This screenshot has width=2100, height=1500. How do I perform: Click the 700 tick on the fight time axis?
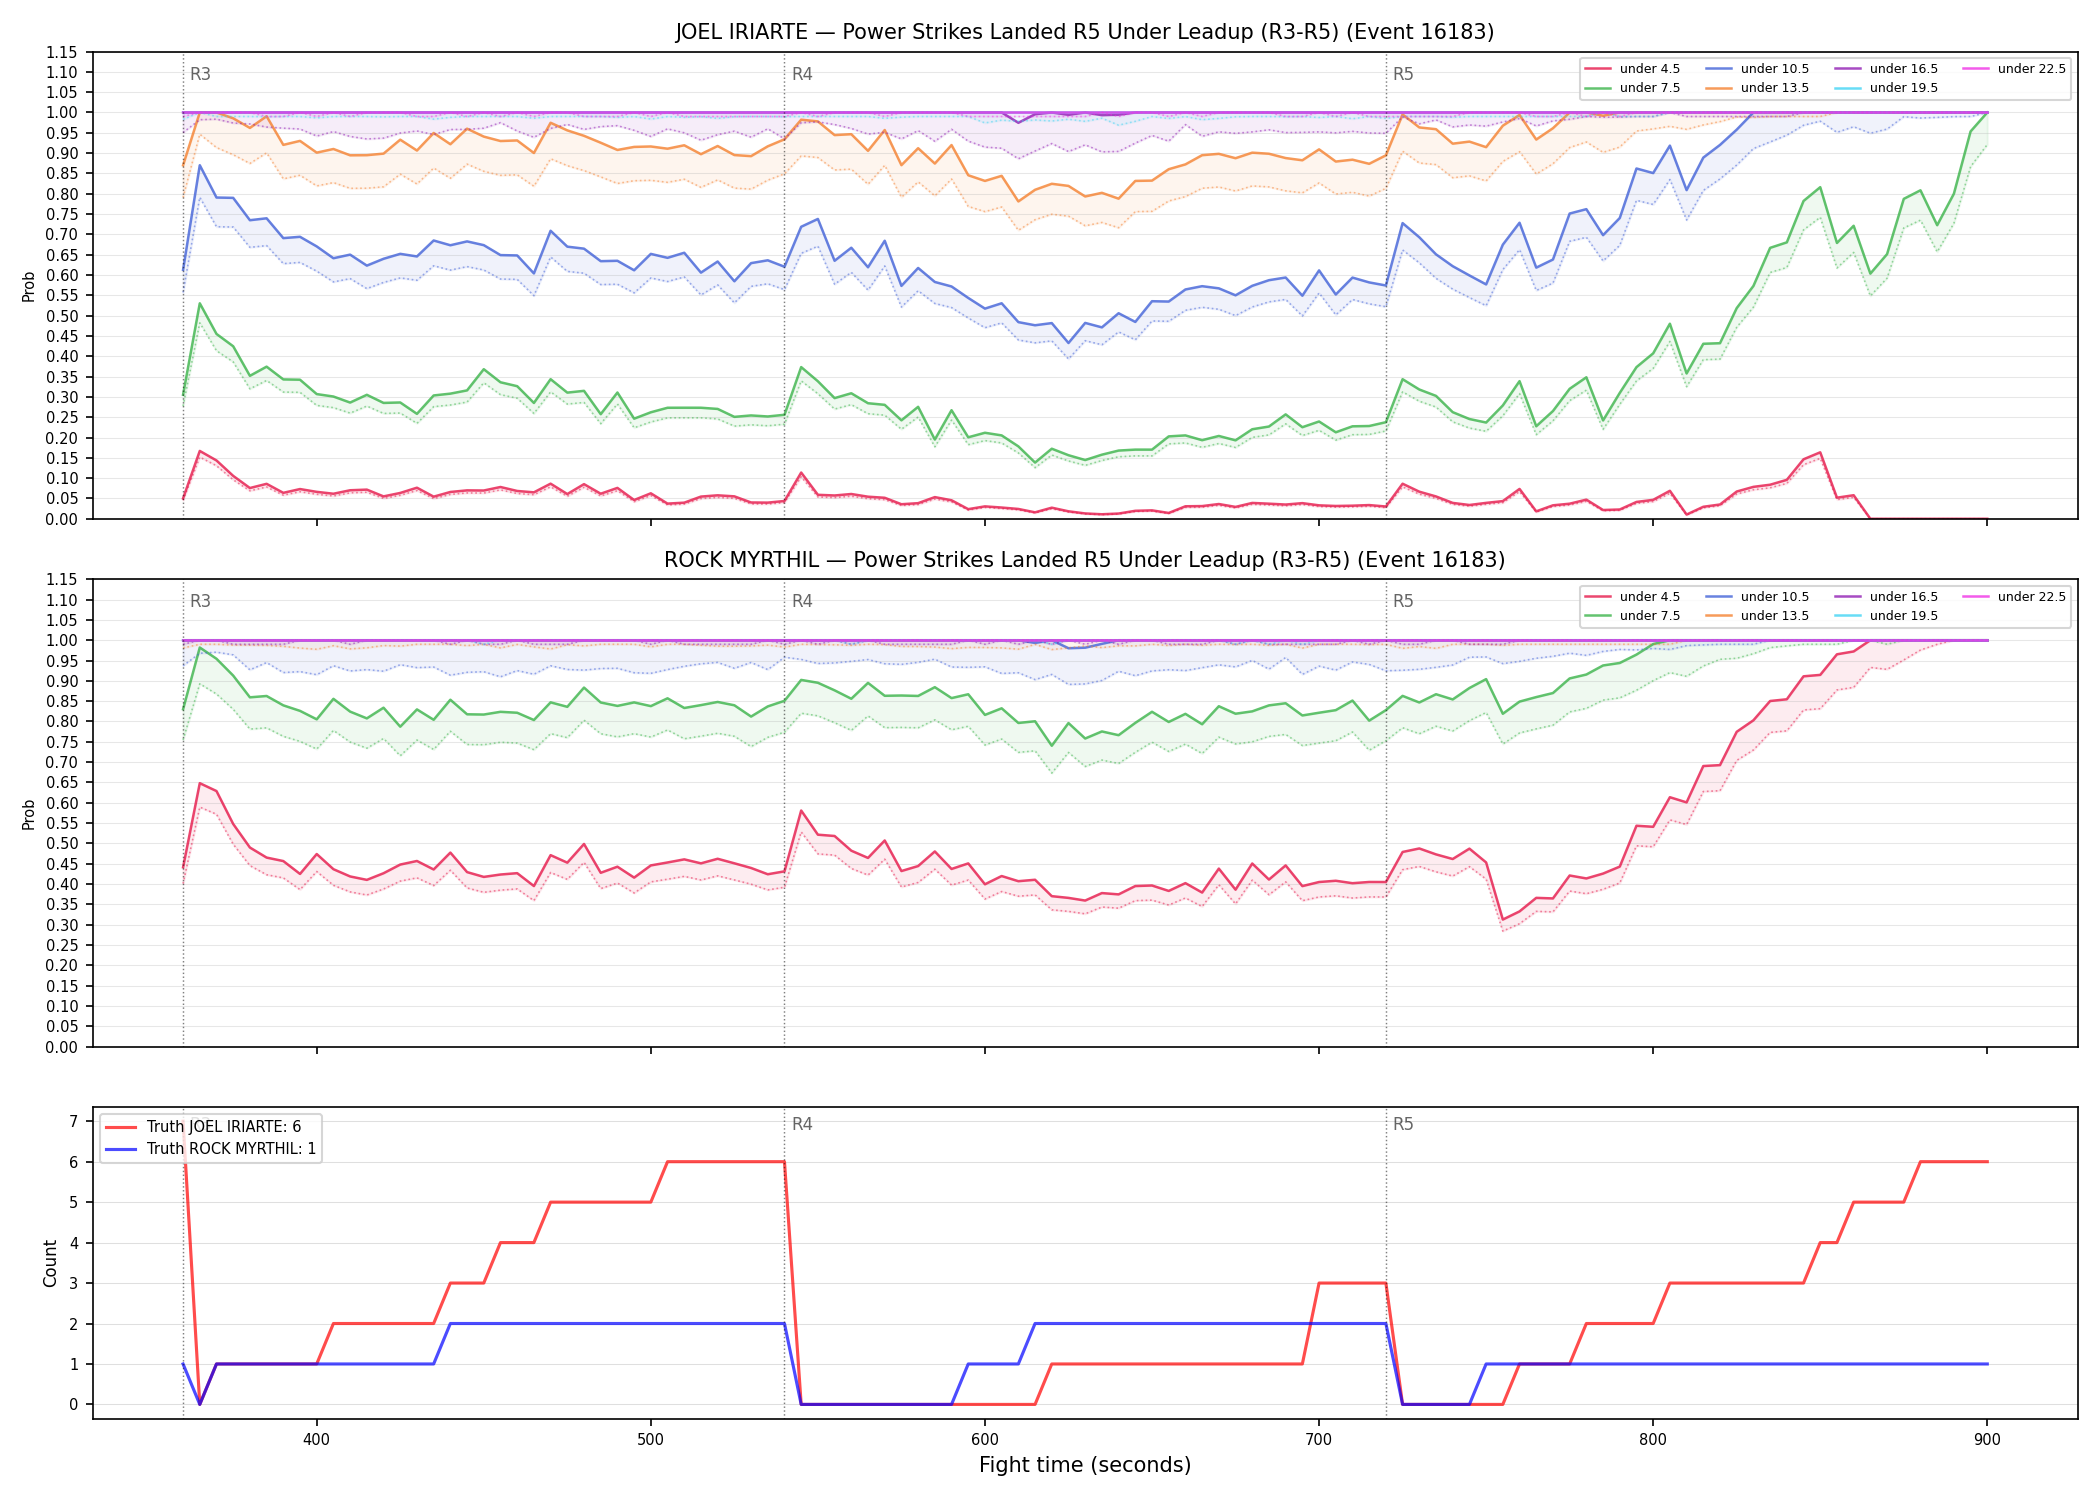tap(1319, 1438)
